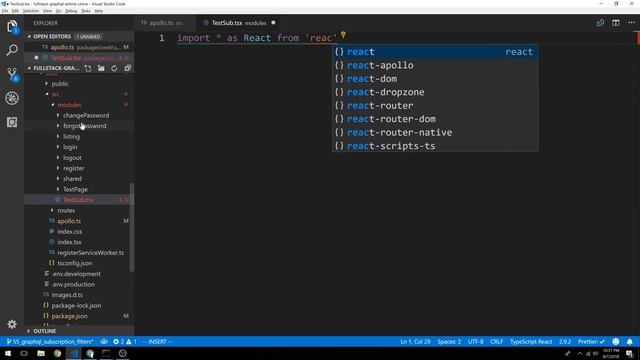Open apollo.ts in the src tree
Viewport: 640px width, 360px height.
tap(69, 221)
